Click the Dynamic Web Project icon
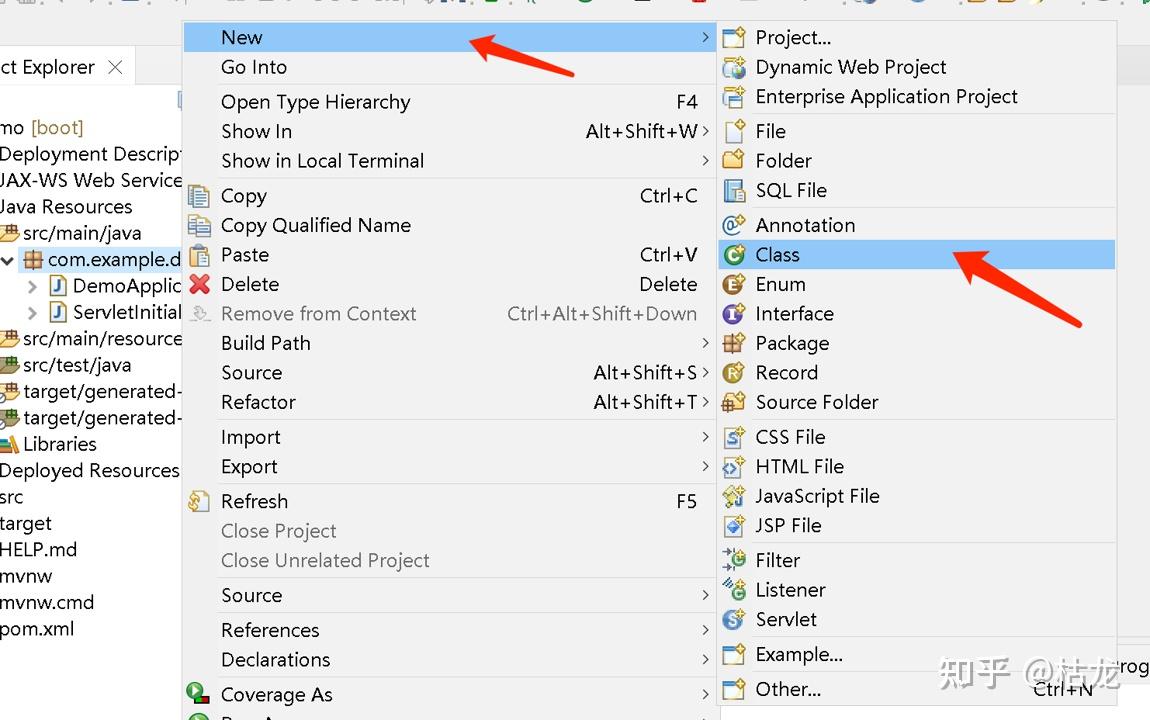Screen dimensions: 1150x720 (734, 67)
